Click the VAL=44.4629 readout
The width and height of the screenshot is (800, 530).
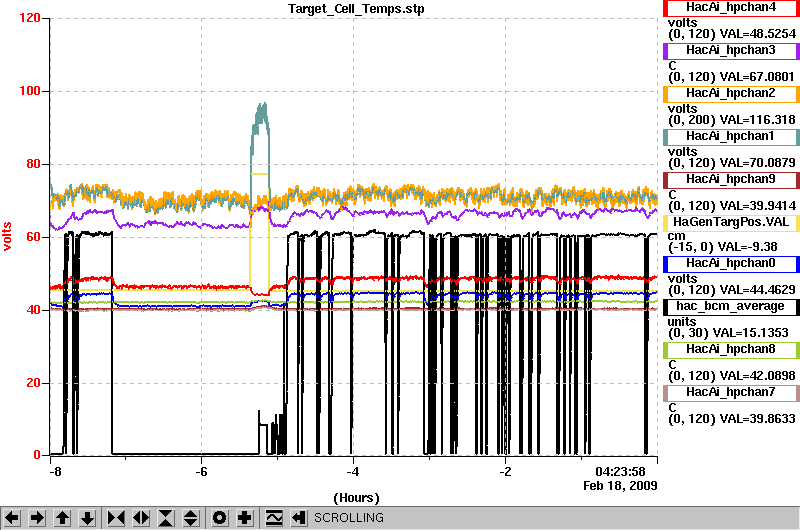click(x=757, y=290)
